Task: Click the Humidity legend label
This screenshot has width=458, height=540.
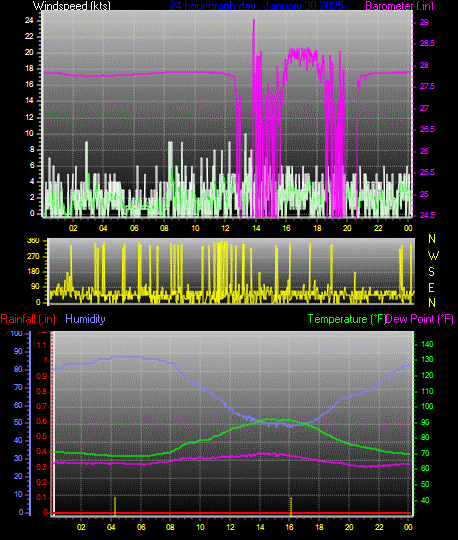Action: click(x=85, y=319)
